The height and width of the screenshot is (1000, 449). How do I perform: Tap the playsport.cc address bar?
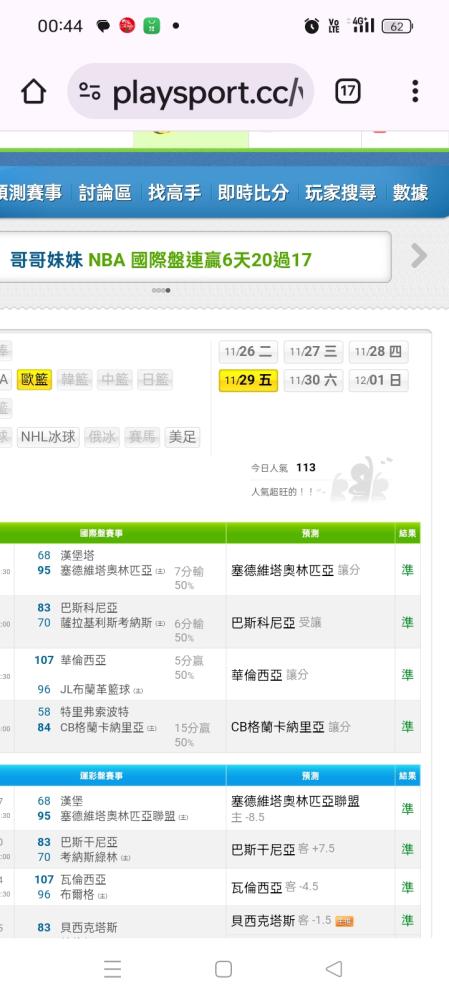[x=190, y=92]
